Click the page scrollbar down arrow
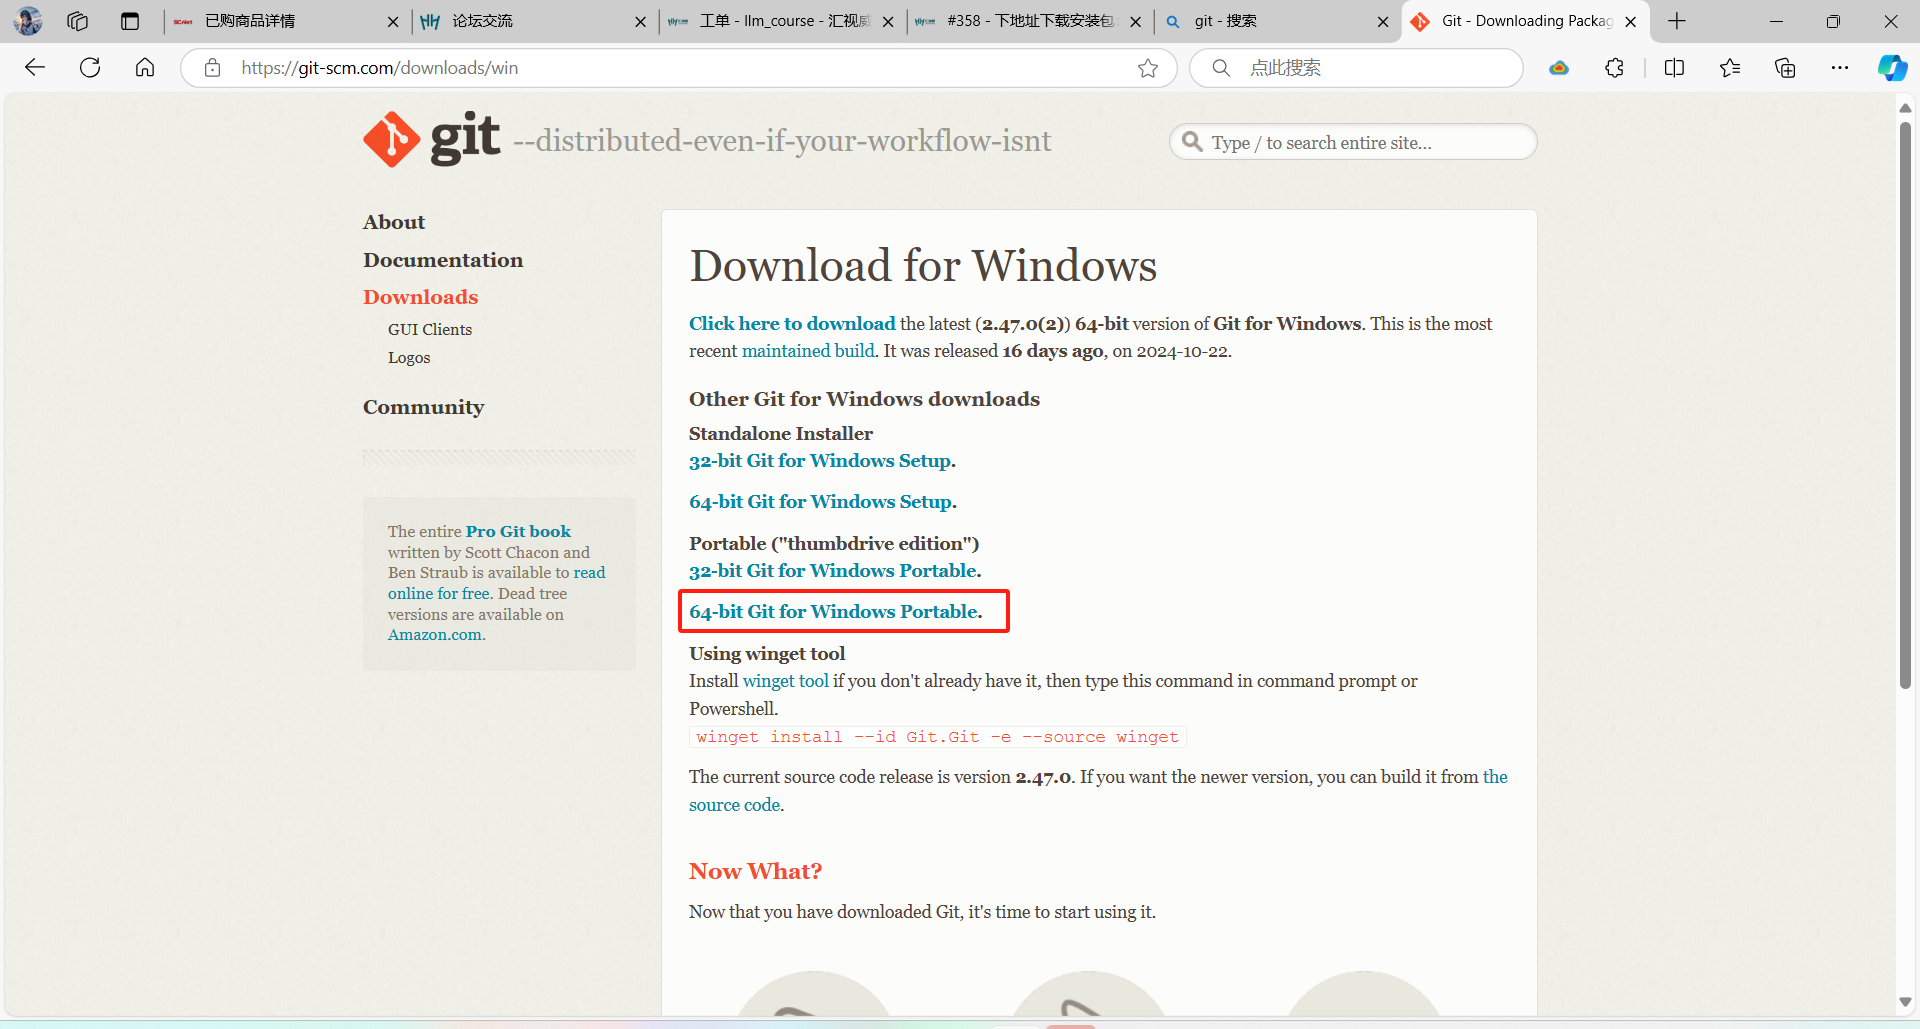Screen dimensions: 1920x1029 point(1905,1002)
